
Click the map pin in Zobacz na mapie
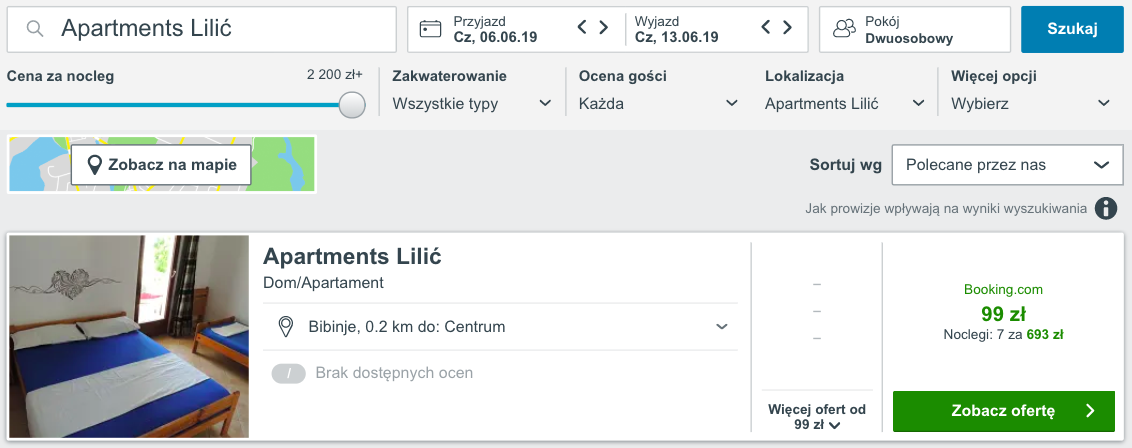click(x=94, y=165)
